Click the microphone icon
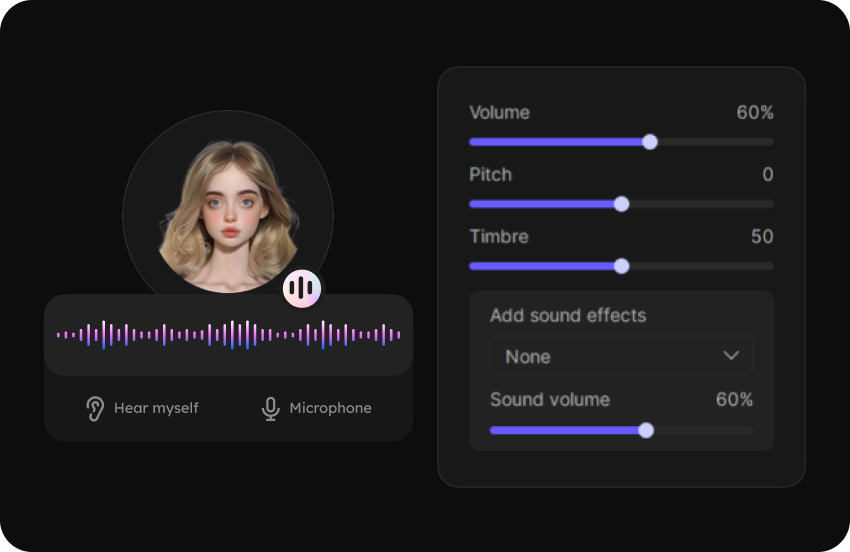 coord(270,408)
